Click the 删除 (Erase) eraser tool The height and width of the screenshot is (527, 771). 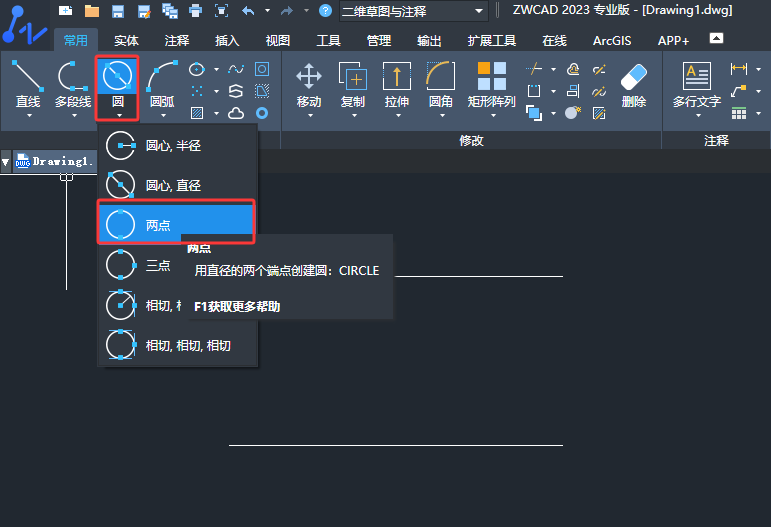coord(634,85)
